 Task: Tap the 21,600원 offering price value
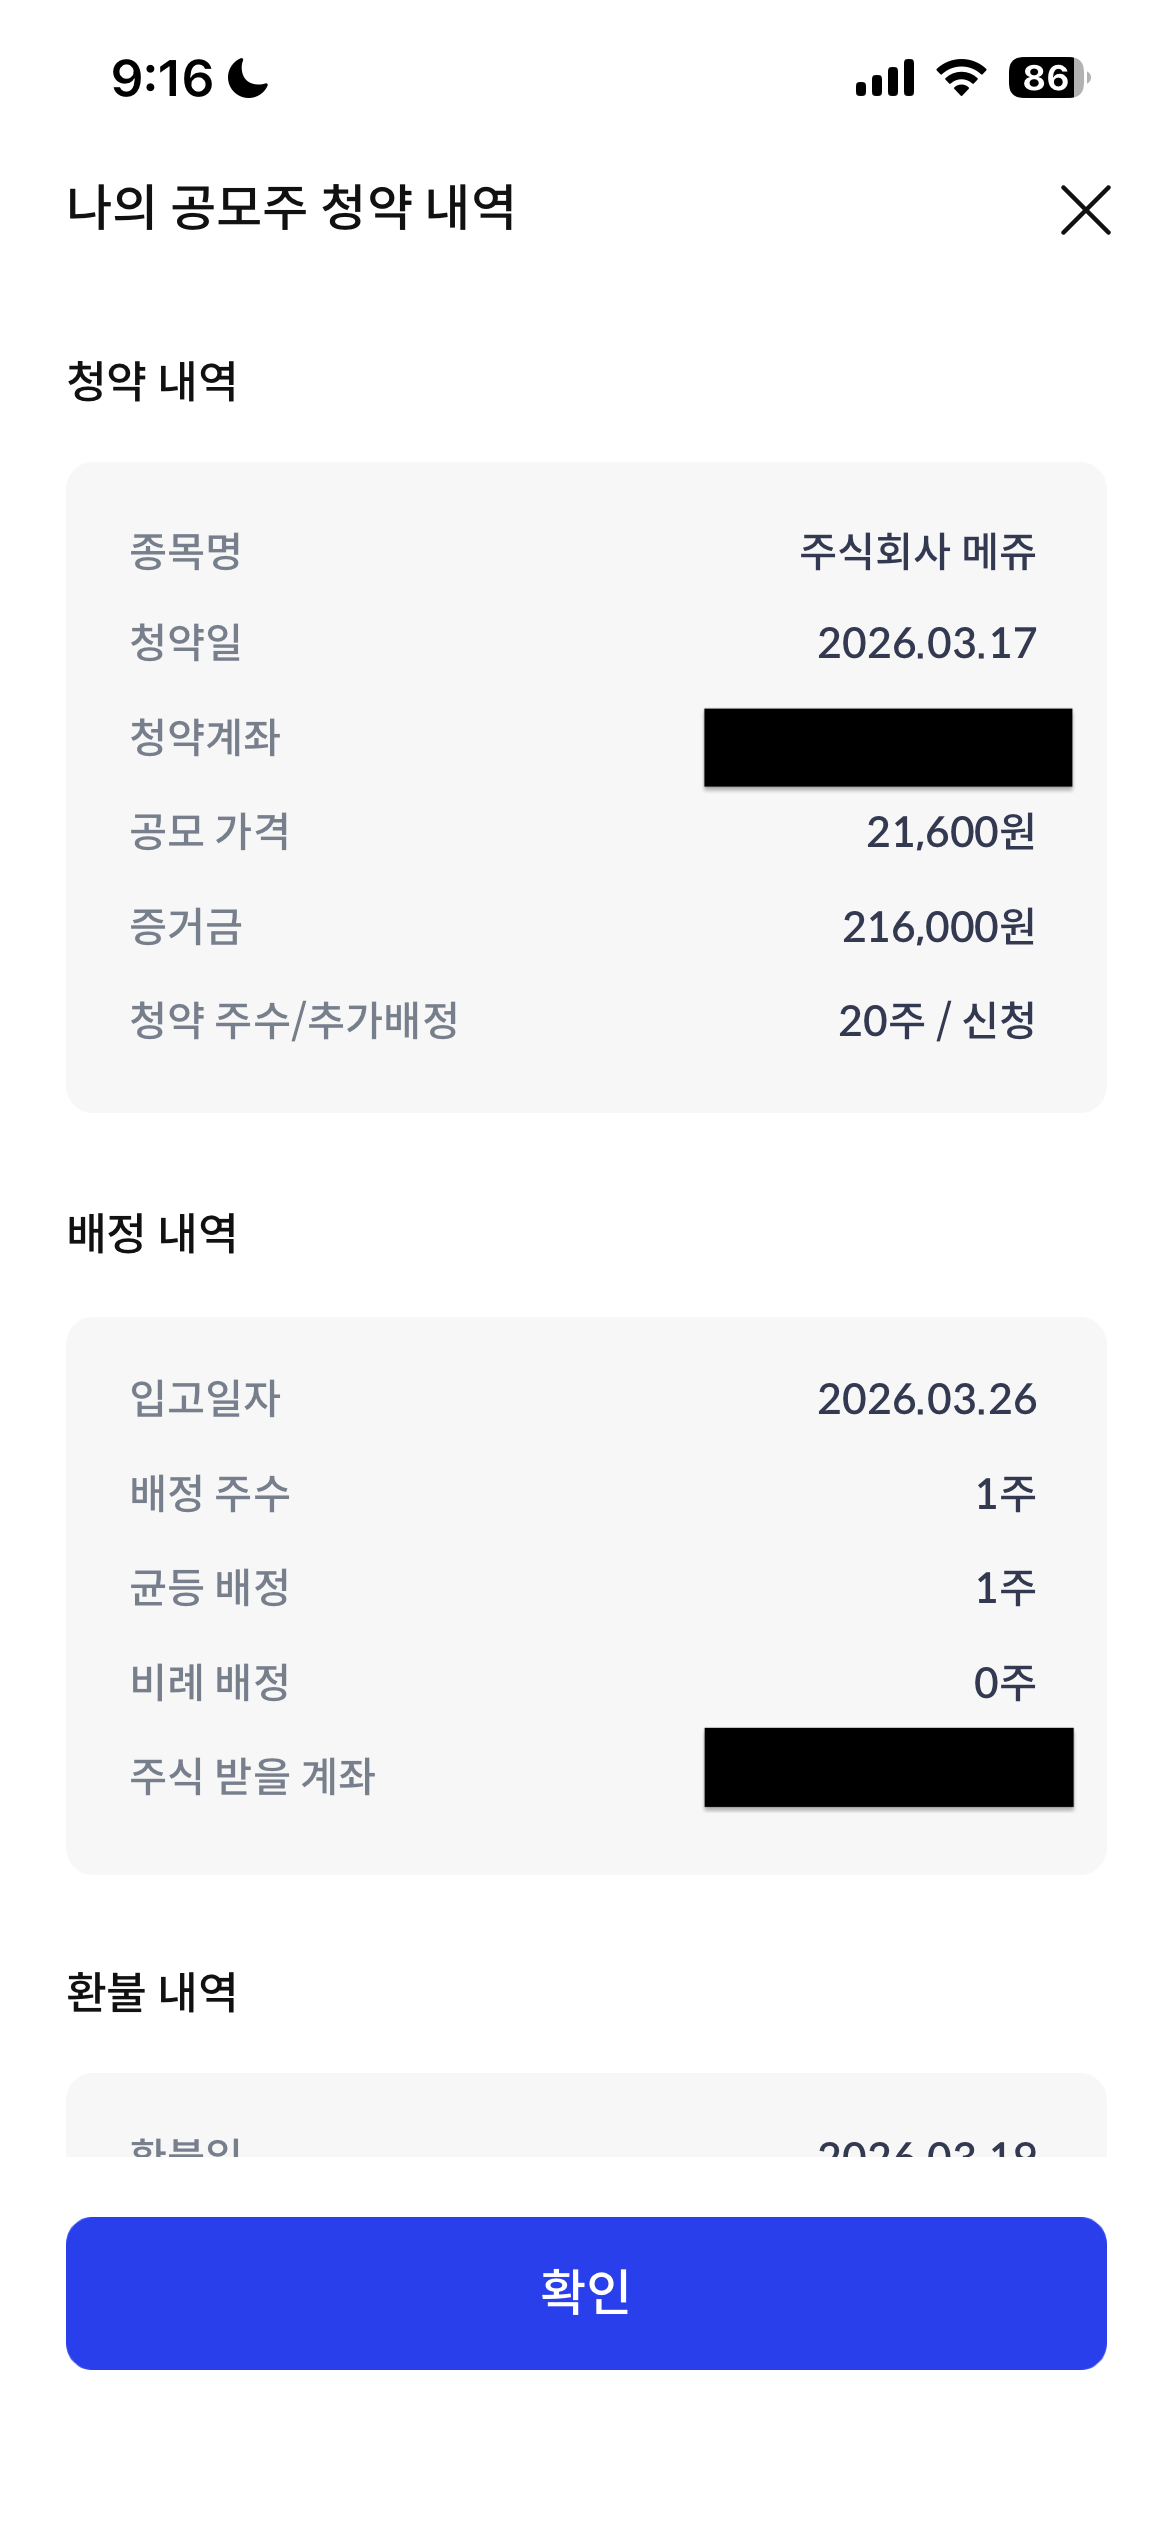pyautogui.click(x=950, y=832)
